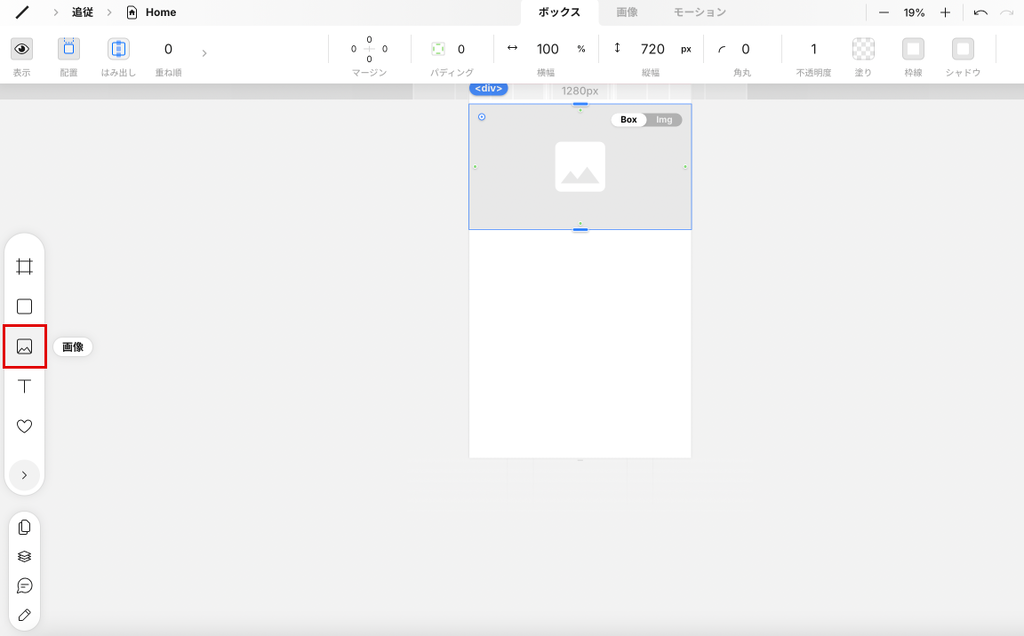Expand the left toolbar with chevron arrow
This screenshot has height=636, width=1024.
pos(25,476)
